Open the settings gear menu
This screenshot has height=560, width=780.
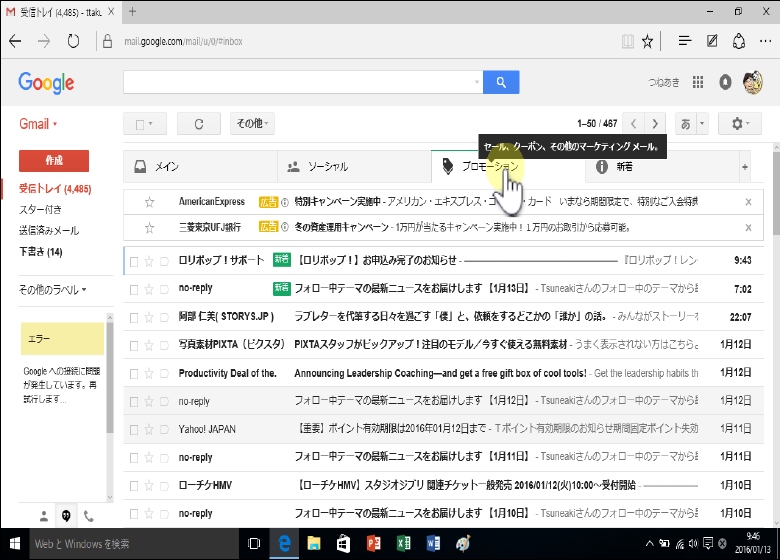740,123
